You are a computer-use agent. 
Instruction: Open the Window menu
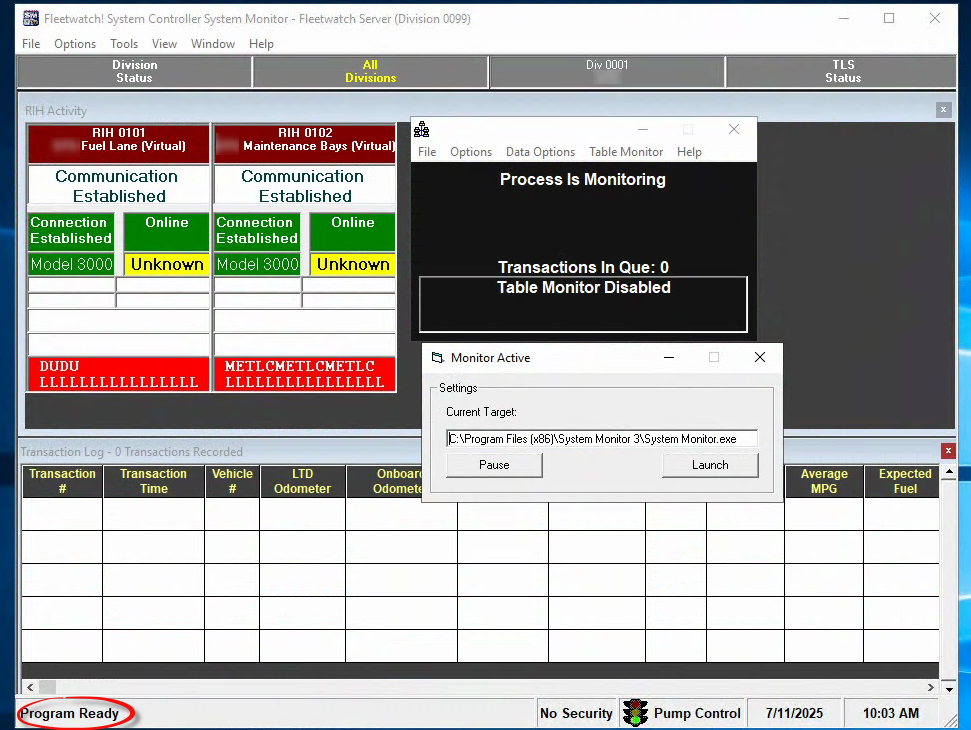coord(213,44)
